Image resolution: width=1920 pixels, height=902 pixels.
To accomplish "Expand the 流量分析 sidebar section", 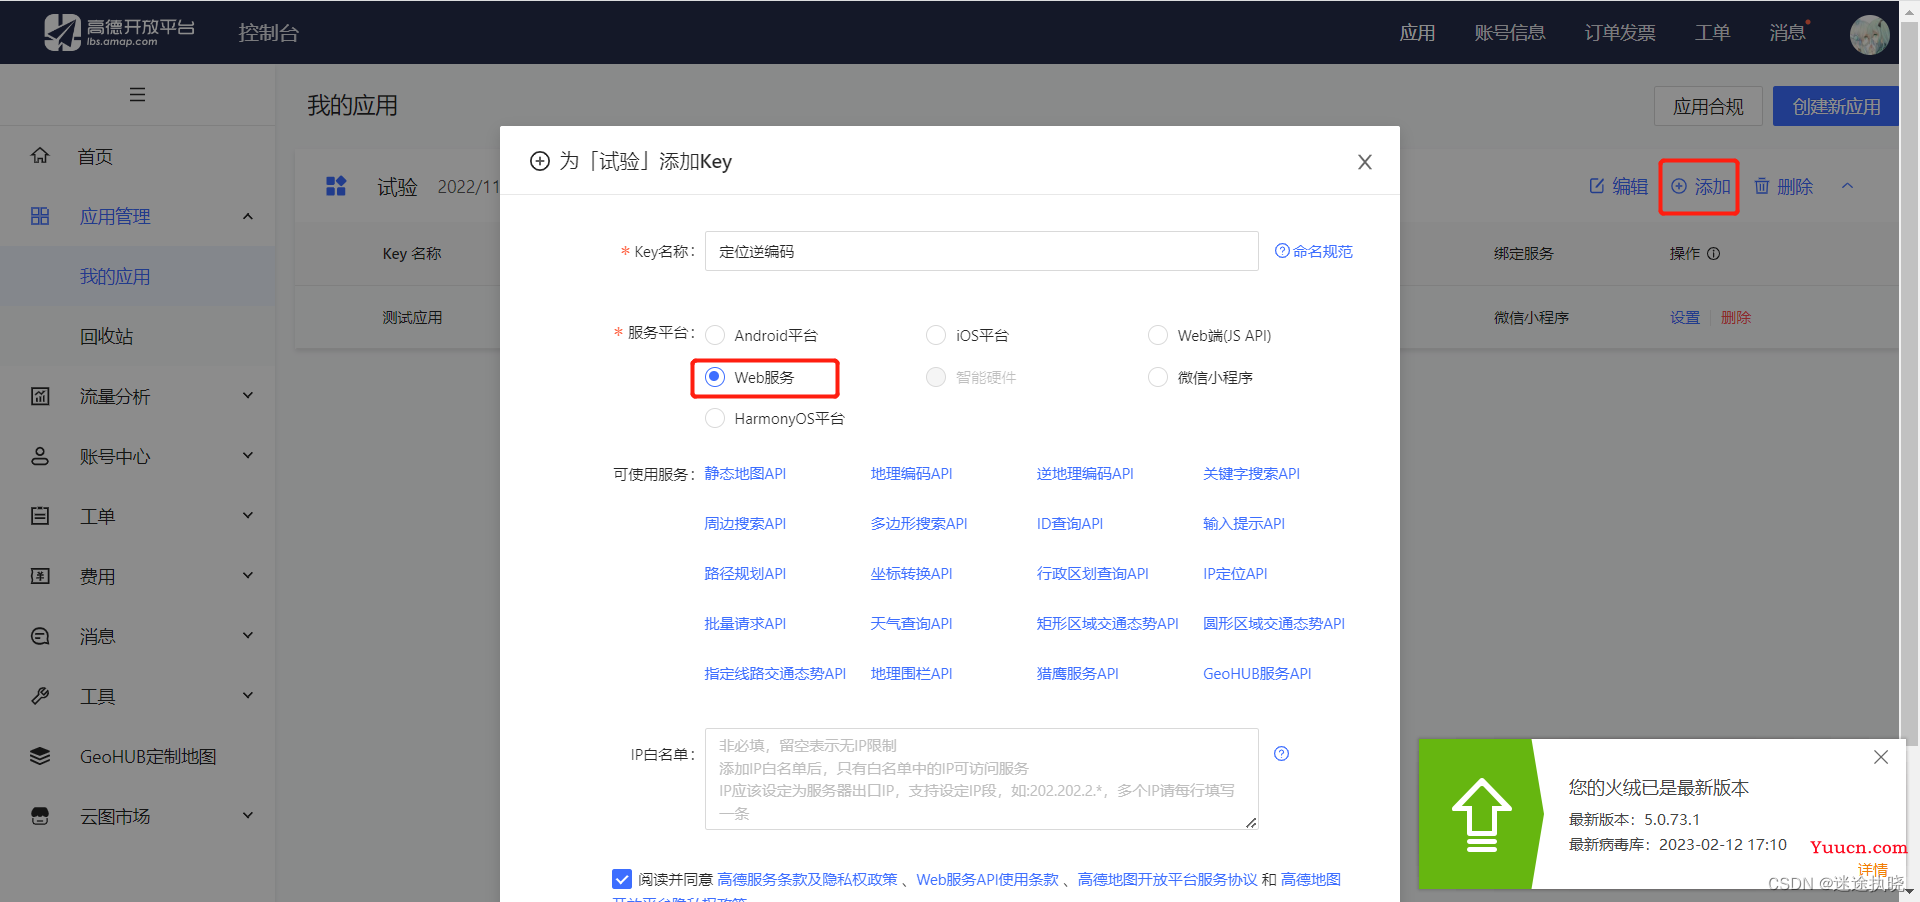I will (248, 396).
